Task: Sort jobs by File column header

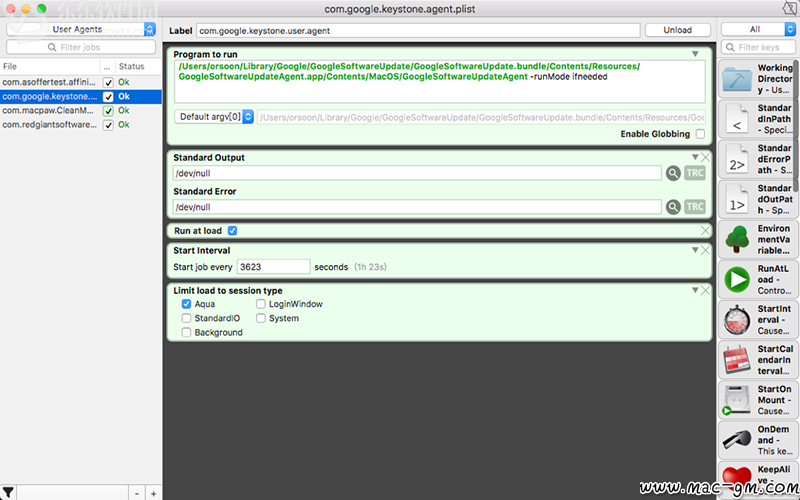Action: click(x=50, y=66)
